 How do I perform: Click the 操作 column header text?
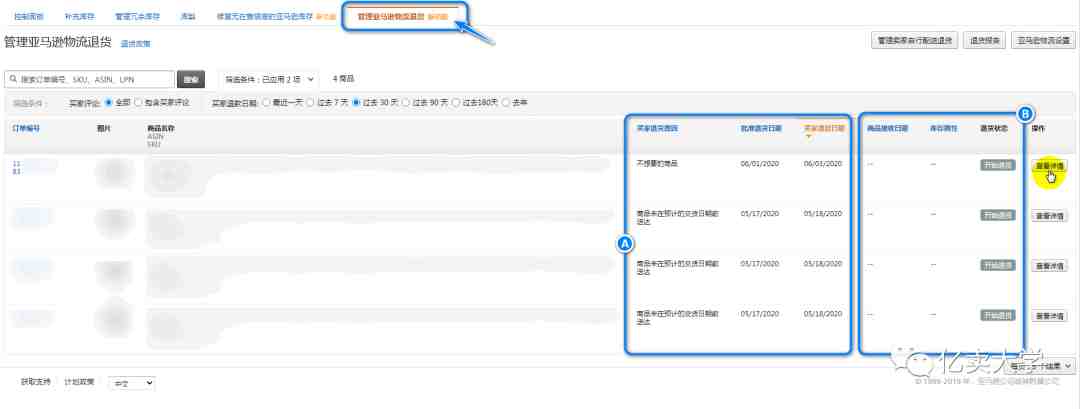(x=1038, y=128)
